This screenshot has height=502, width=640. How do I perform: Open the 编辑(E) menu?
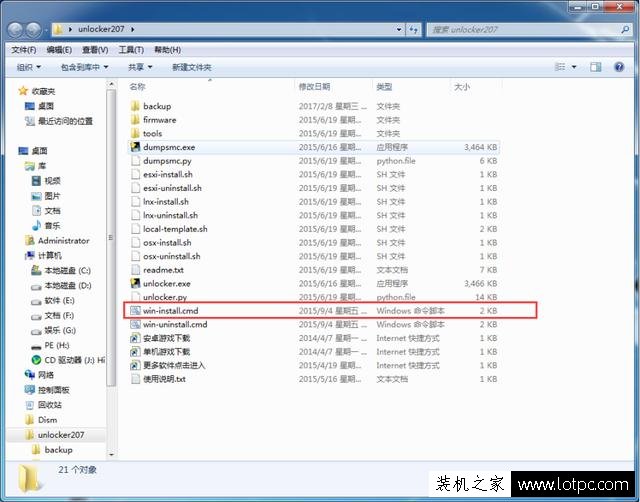(x=59, y=50)
